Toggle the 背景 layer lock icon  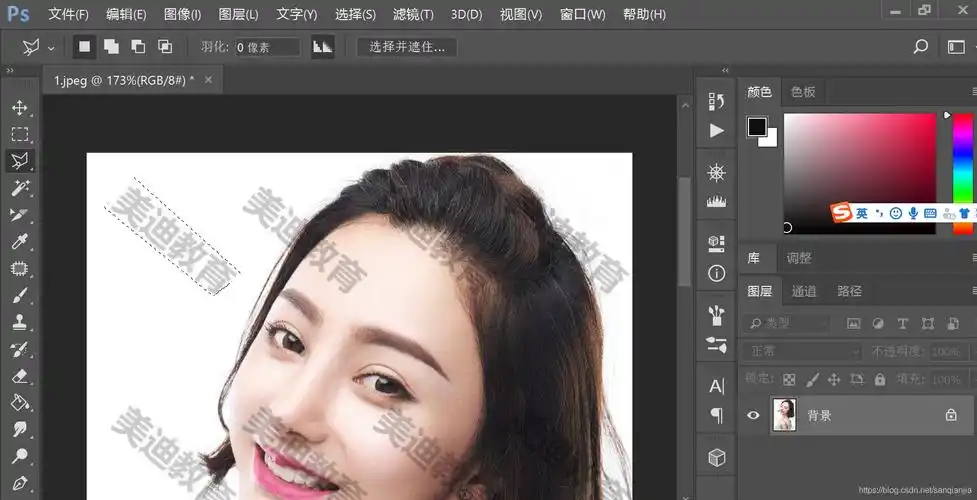(x=951, y=415)
